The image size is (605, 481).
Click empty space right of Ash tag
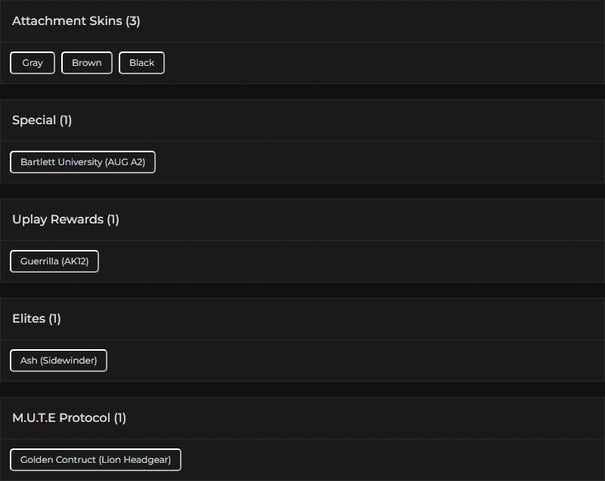click(350, 360)
